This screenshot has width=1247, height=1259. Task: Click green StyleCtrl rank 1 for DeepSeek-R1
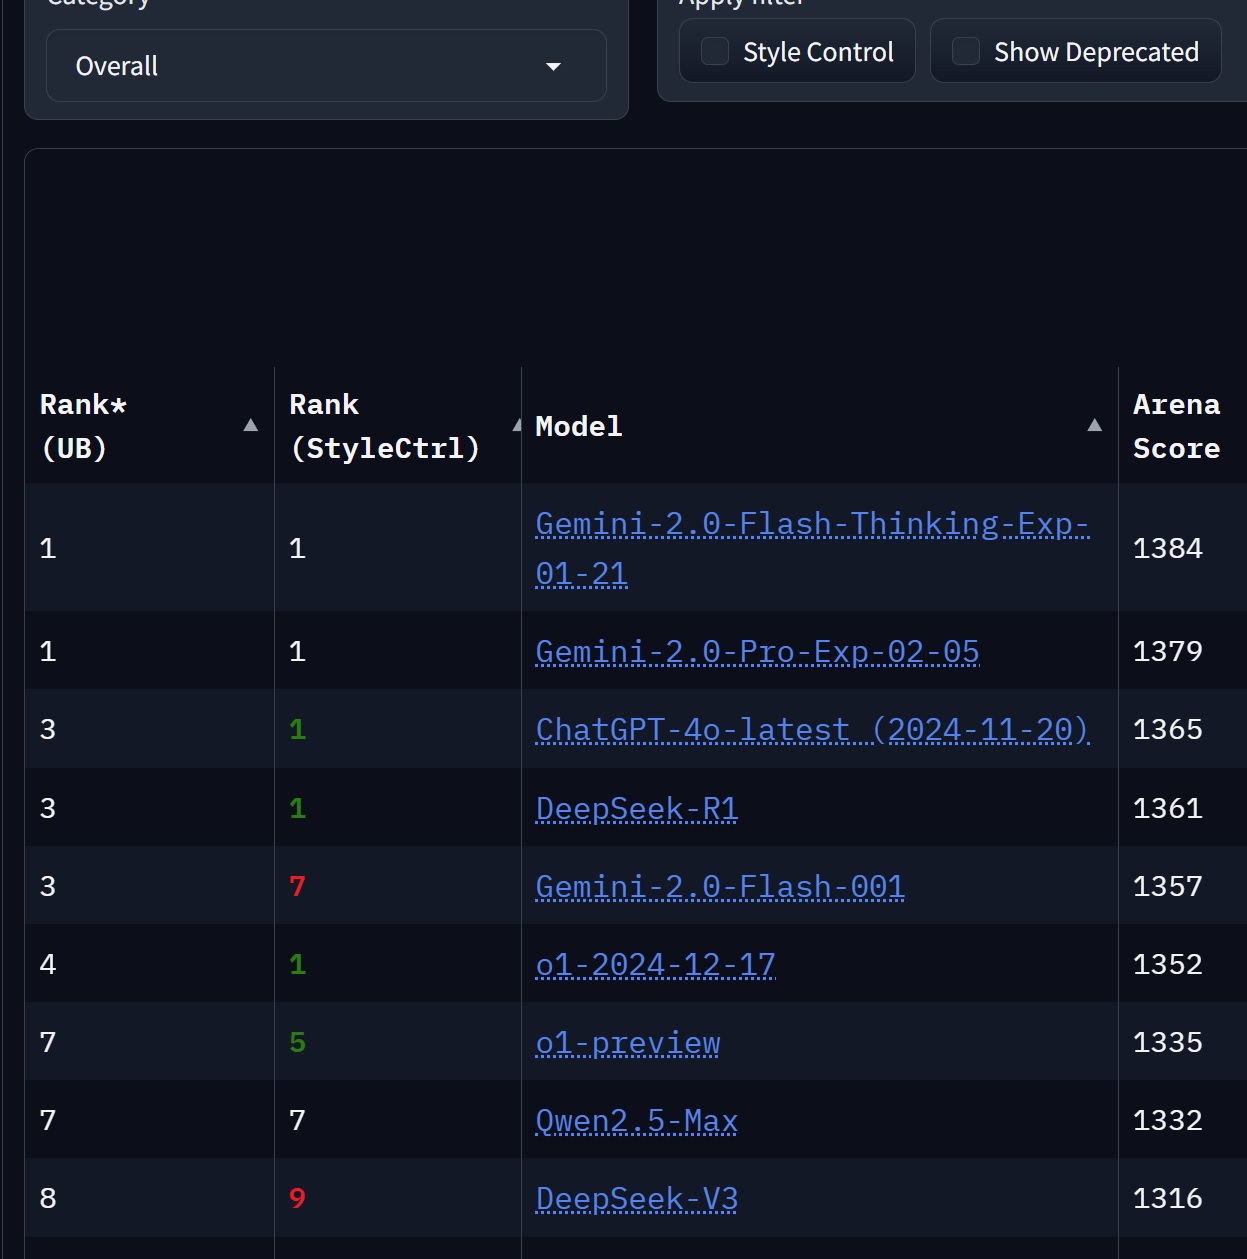pos(297,808)
